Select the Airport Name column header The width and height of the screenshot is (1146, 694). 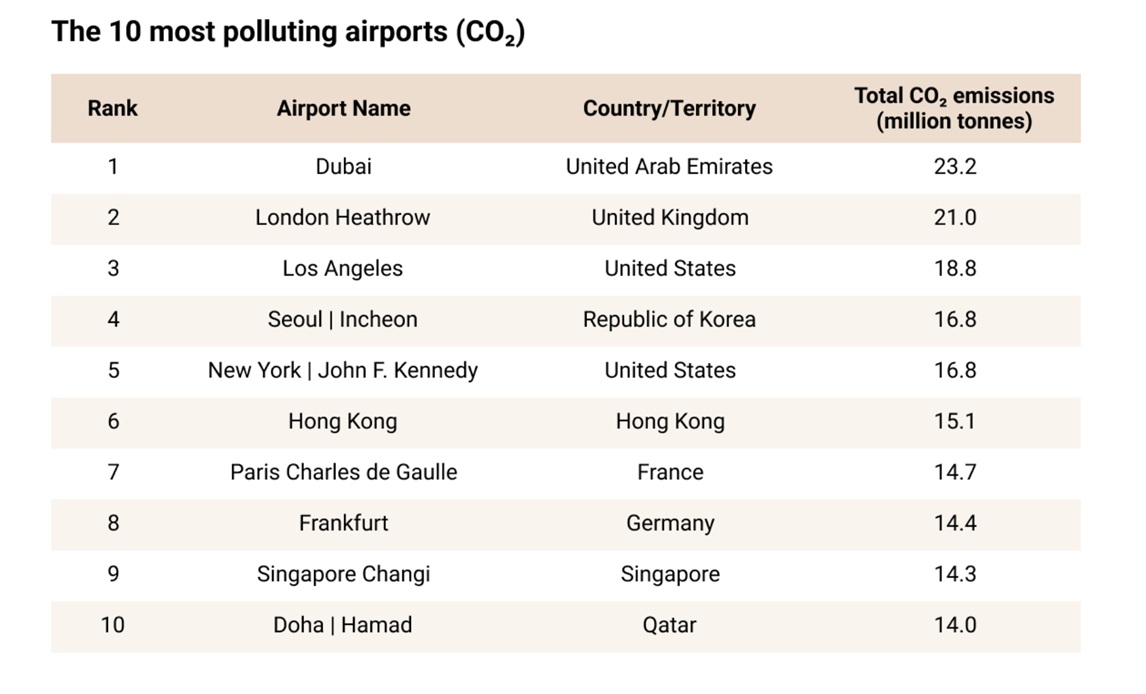(344, 108)
